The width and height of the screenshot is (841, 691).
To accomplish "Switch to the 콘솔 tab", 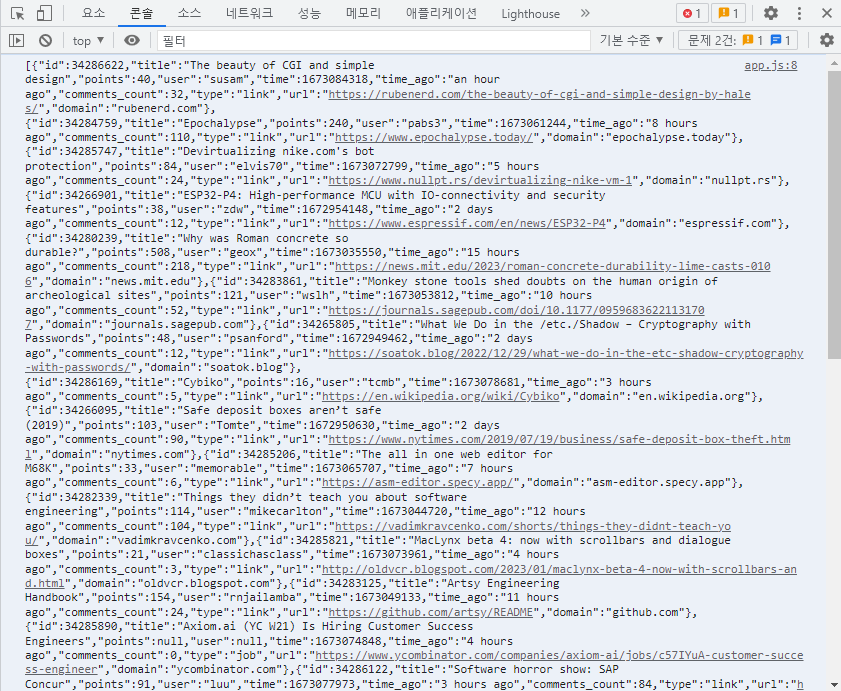I will pyautogui.click(x=142, y=13).
